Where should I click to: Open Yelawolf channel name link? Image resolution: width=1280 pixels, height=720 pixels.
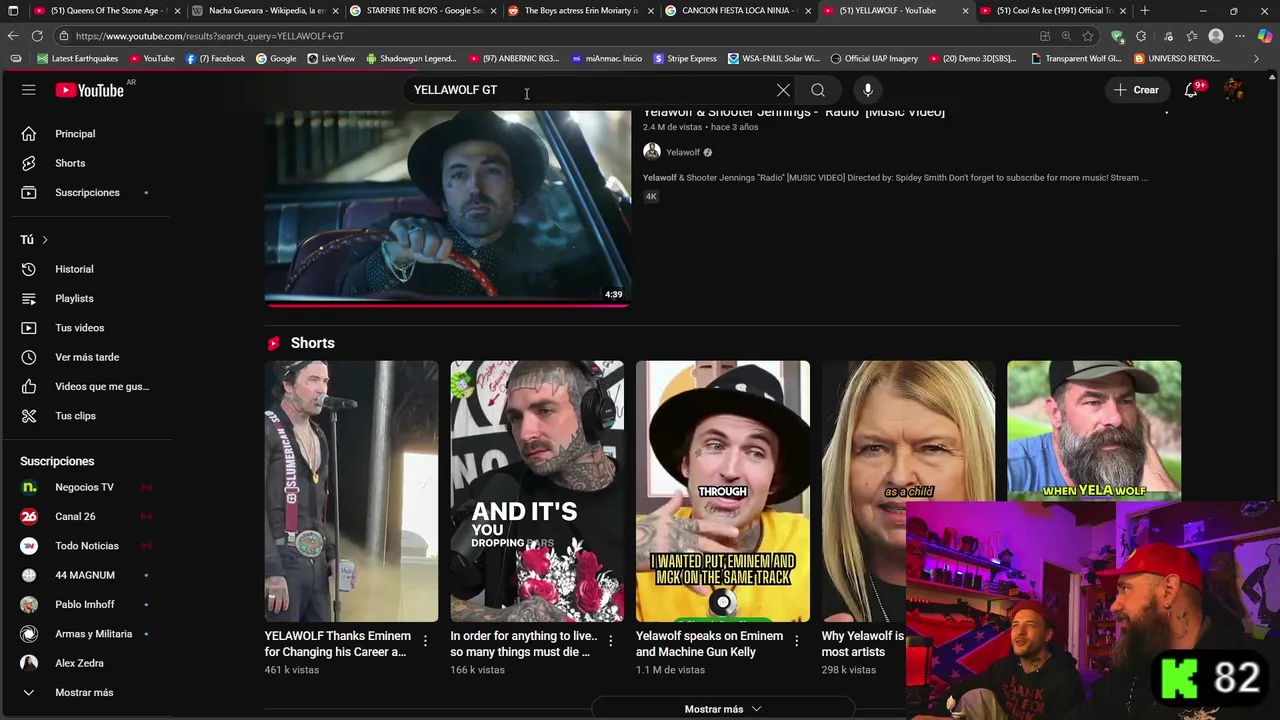(683, 153)
